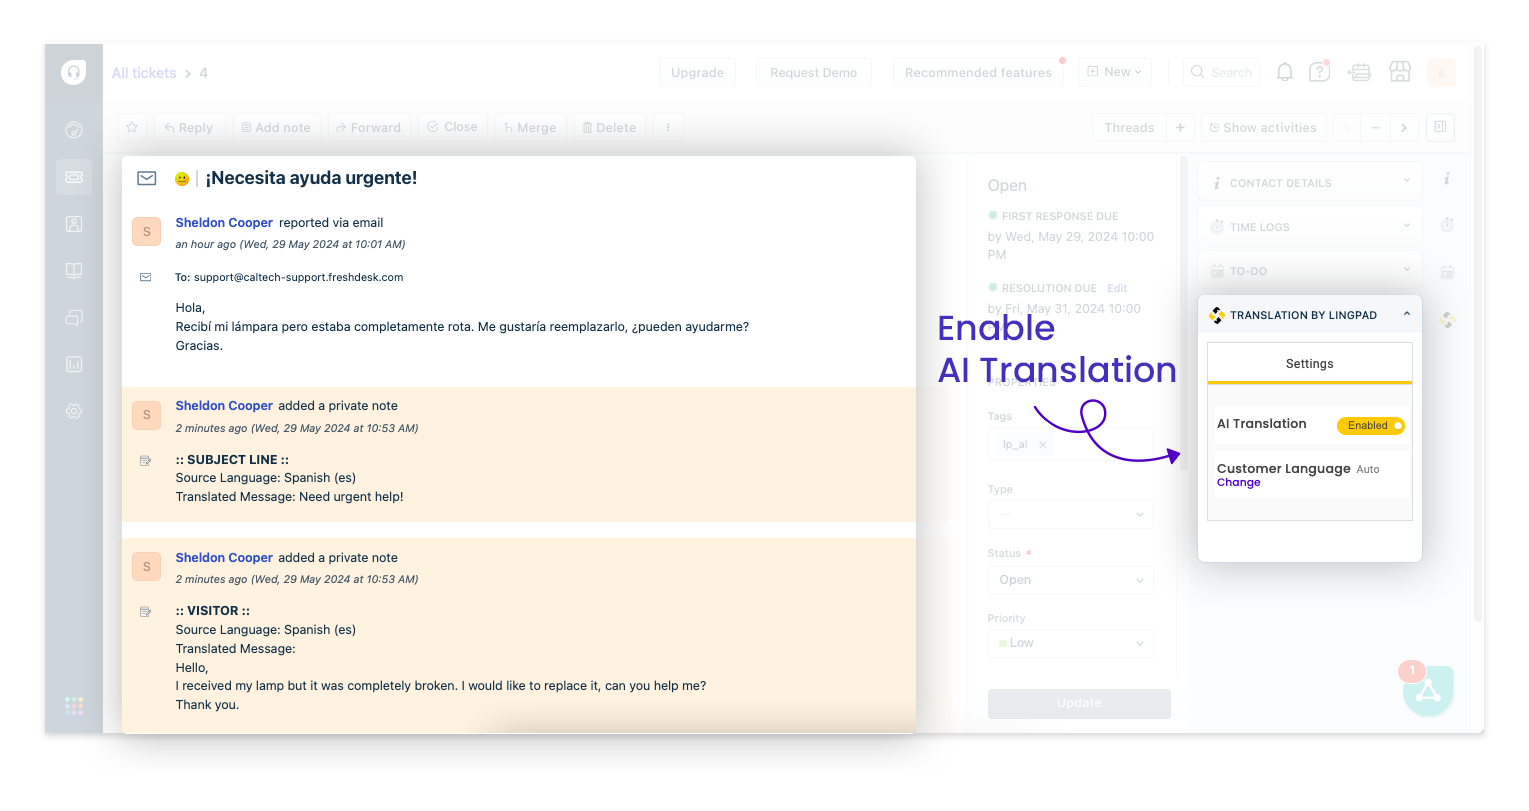Click the Tags input field
Screen dimensions: 1529x811
pos(1071,444)
